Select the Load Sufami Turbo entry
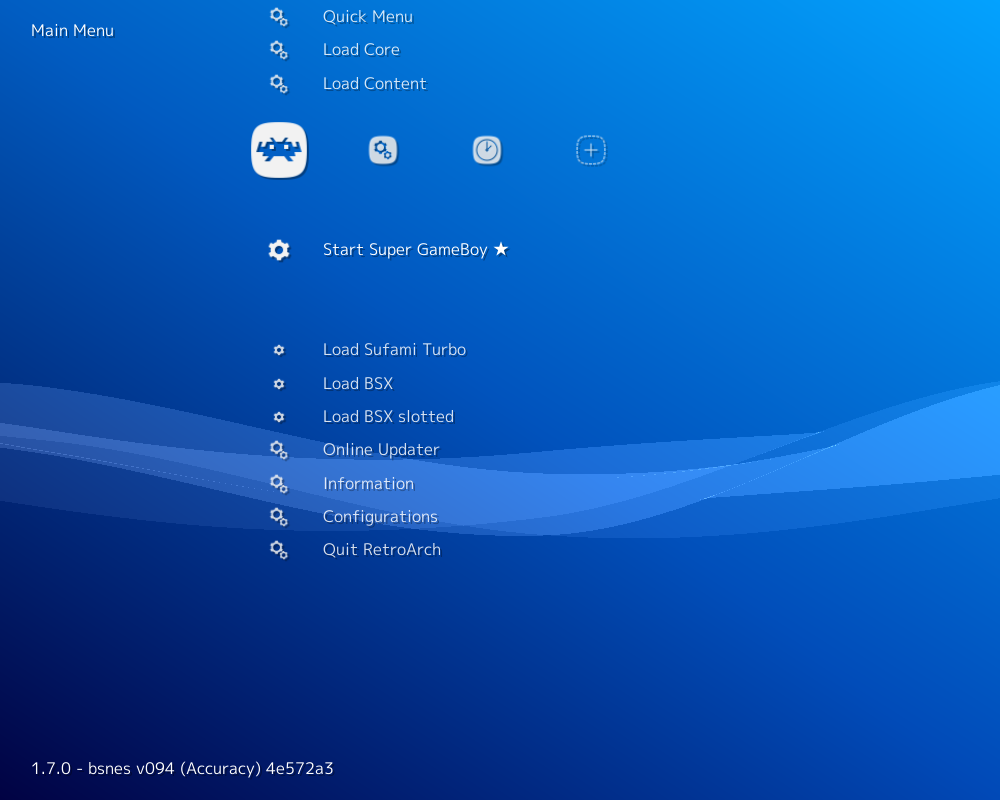This screenshot has height=800, width=1000. pos(394,350)
